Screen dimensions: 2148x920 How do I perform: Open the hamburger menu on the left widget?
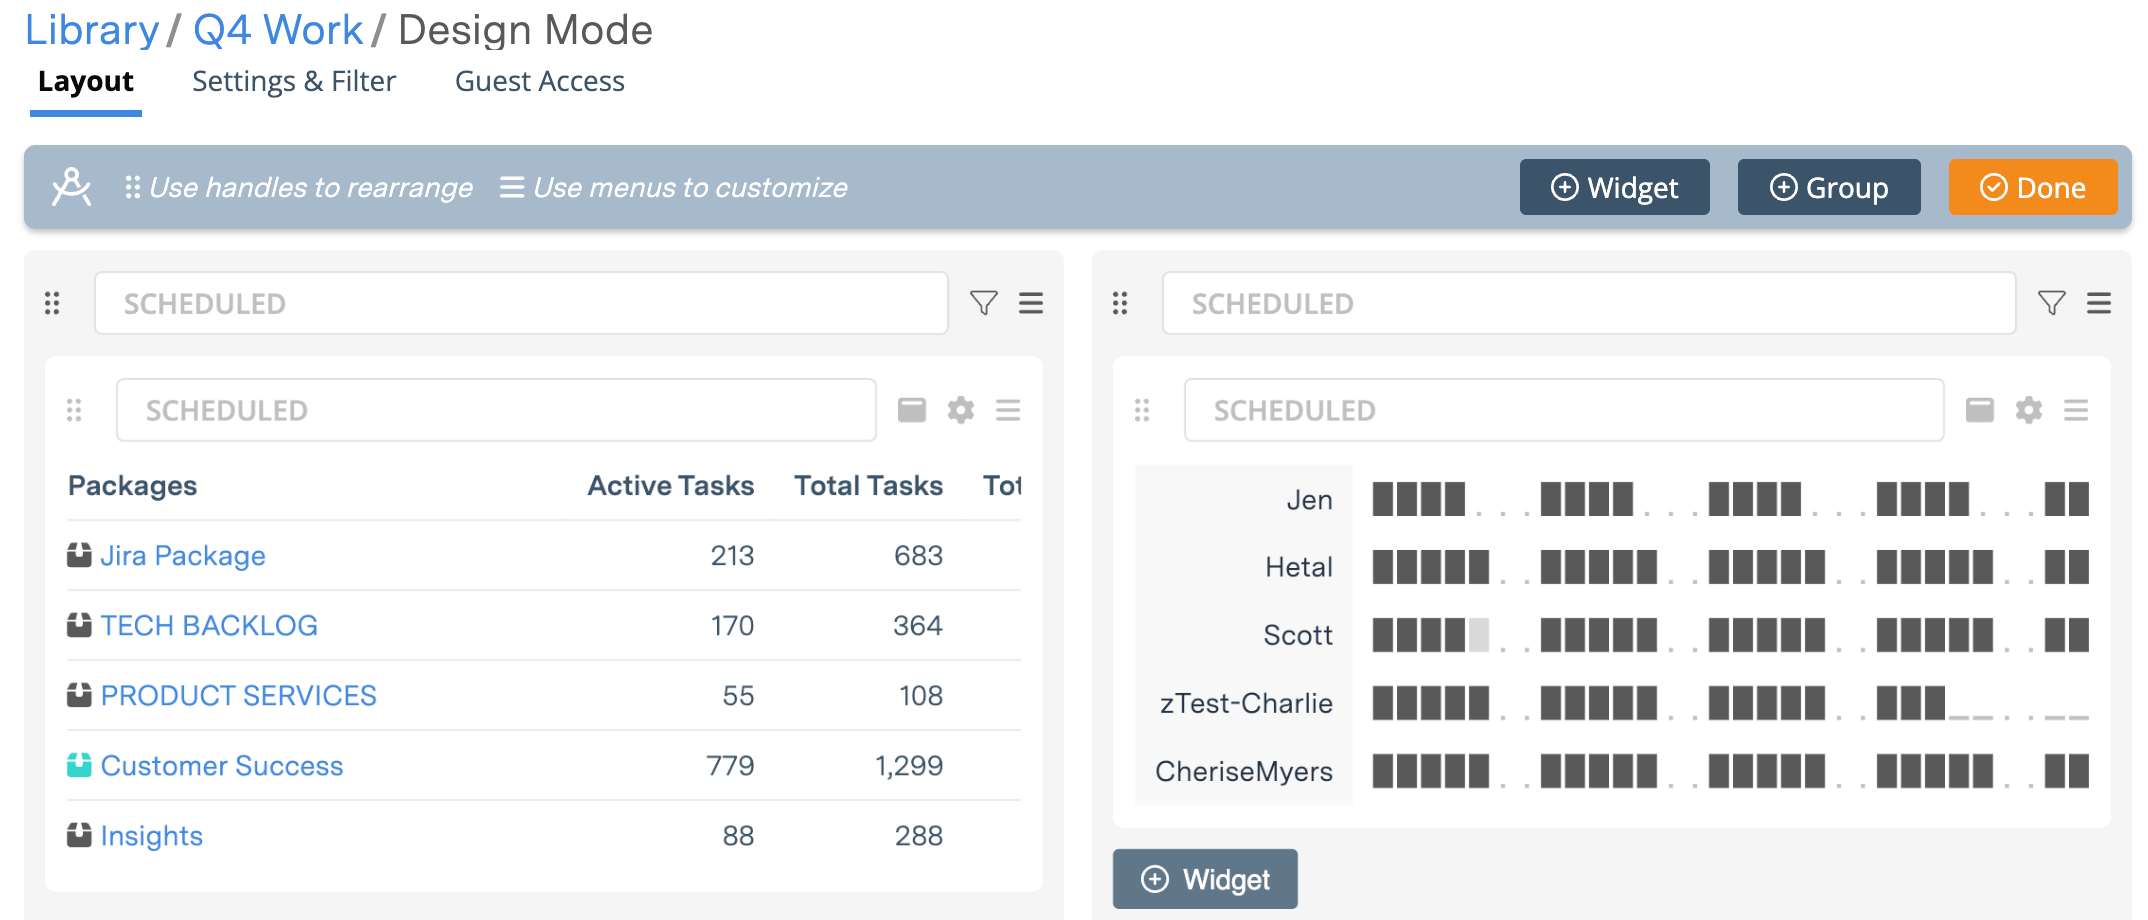coord(1032,303)
